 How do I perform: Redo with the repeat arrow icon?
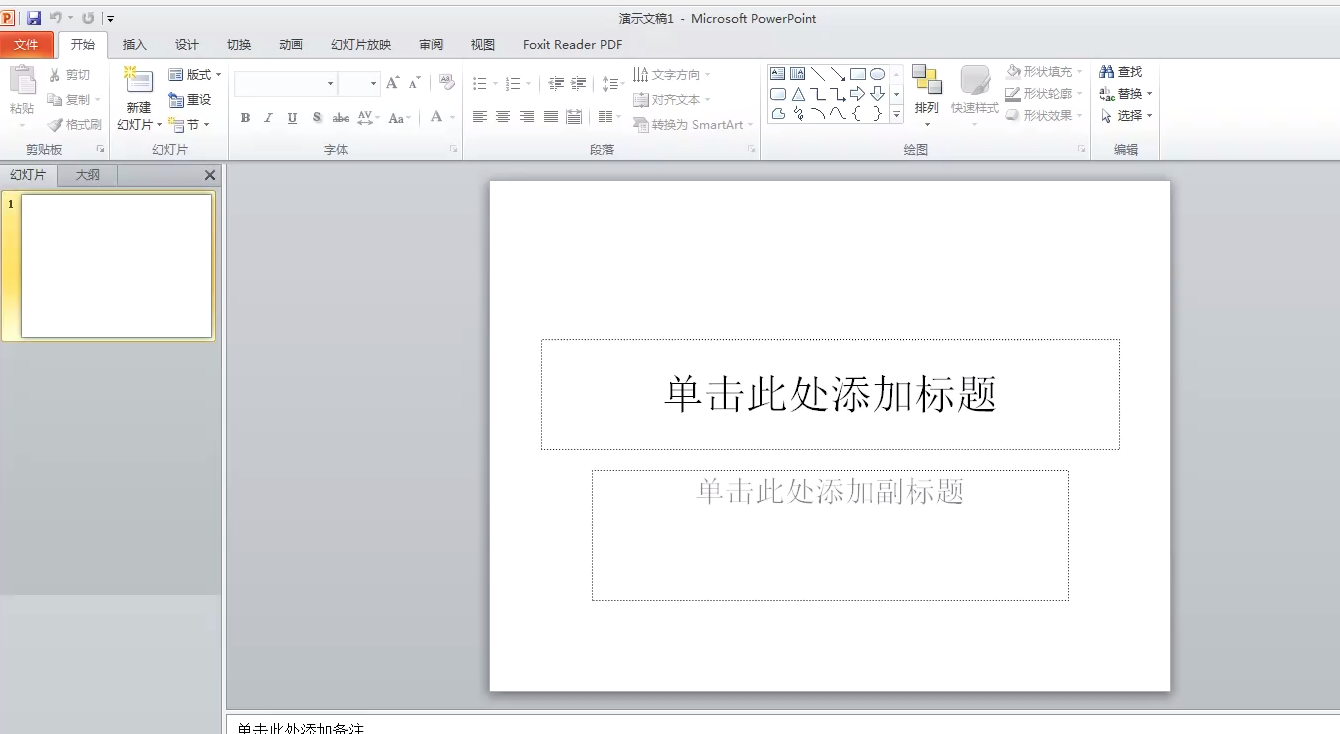point(88,18)
